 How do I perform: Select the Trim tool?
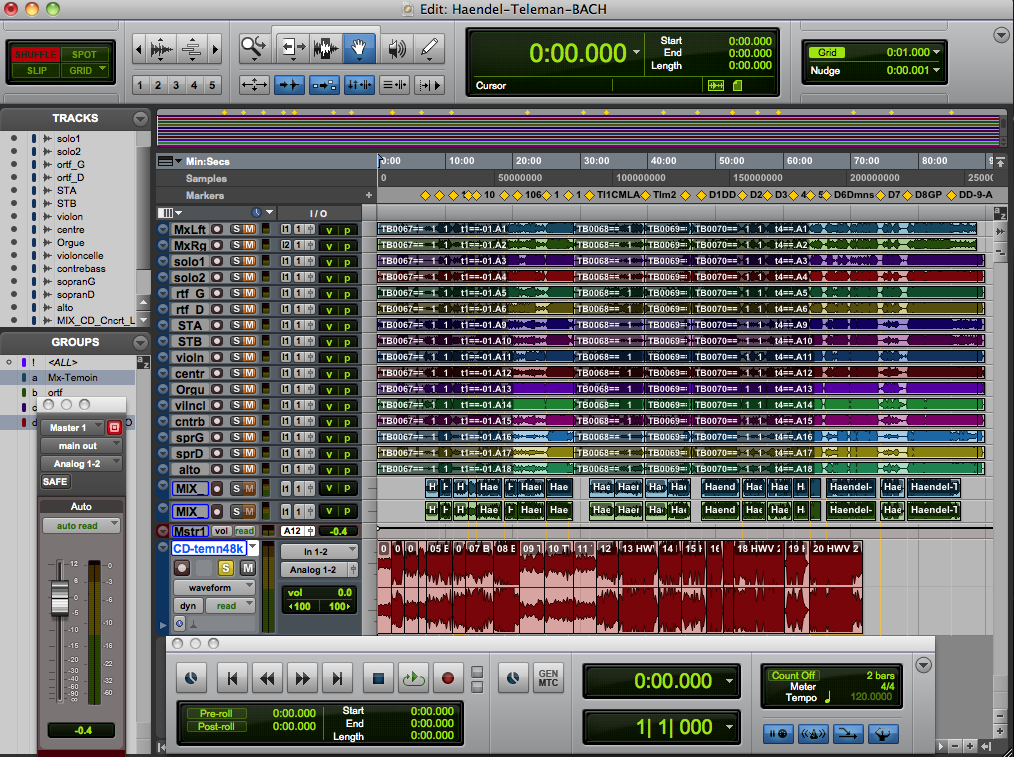tap(291, 47)
